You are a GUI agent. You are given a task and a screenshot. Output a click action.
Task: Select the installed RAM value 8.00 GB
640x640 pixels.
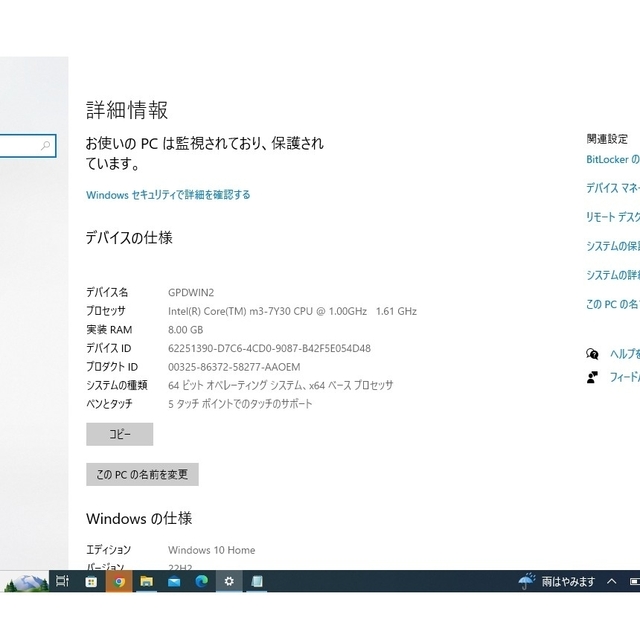(186, 330)
